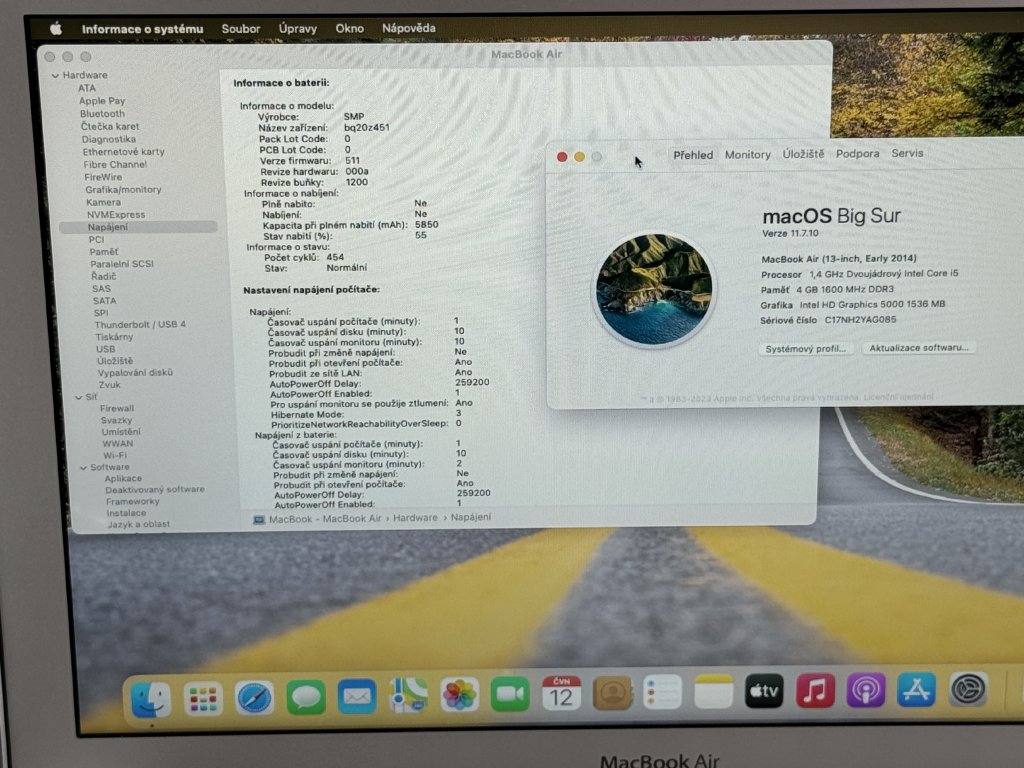Select Frameworky in the sidebar
Image resolution: width=1024 pixels, height=768 pixels.
[133, 502]
